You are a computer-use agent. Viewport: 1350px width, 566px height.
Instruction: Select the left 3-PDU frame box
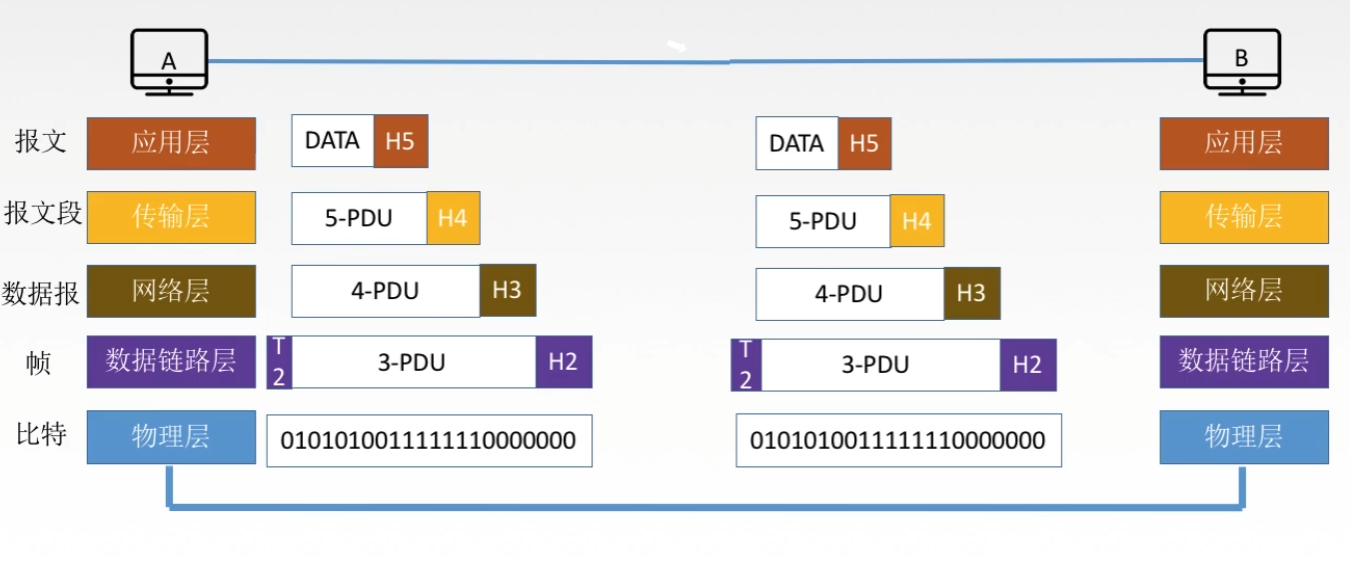414,362
